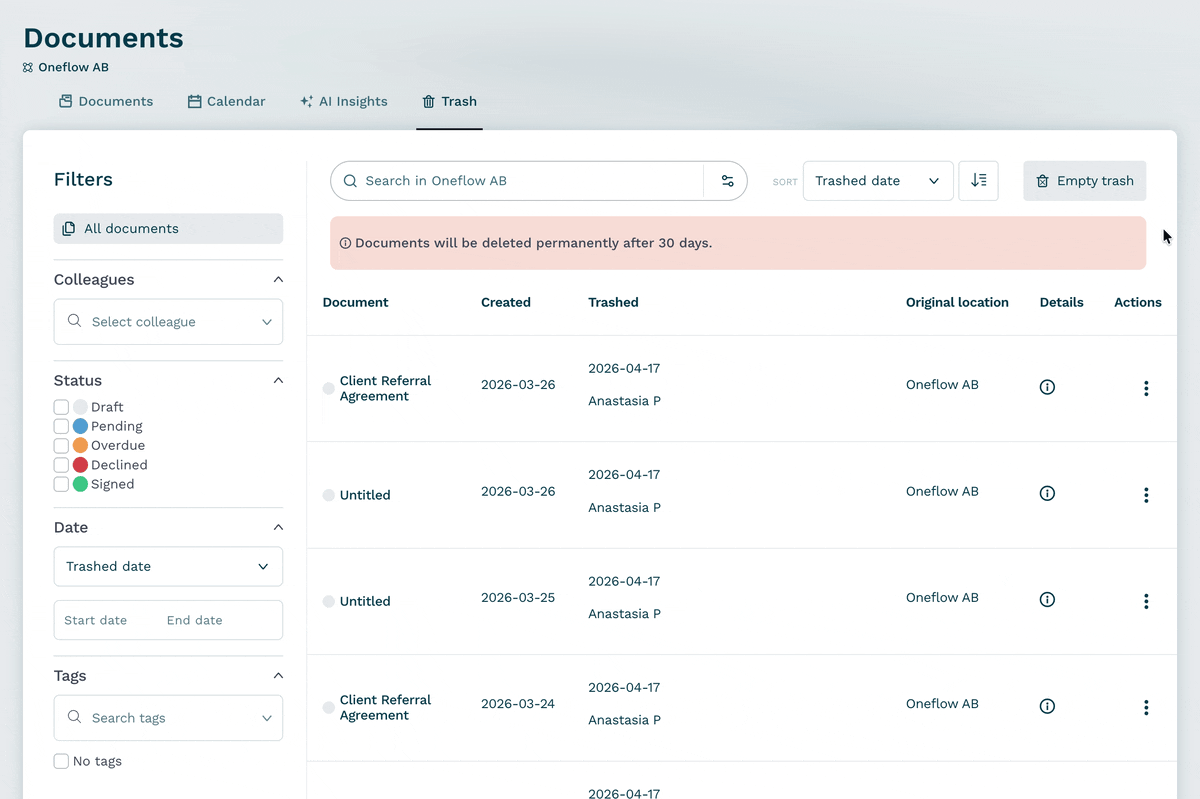Open search filter options sliders icon

coord(727,181)
